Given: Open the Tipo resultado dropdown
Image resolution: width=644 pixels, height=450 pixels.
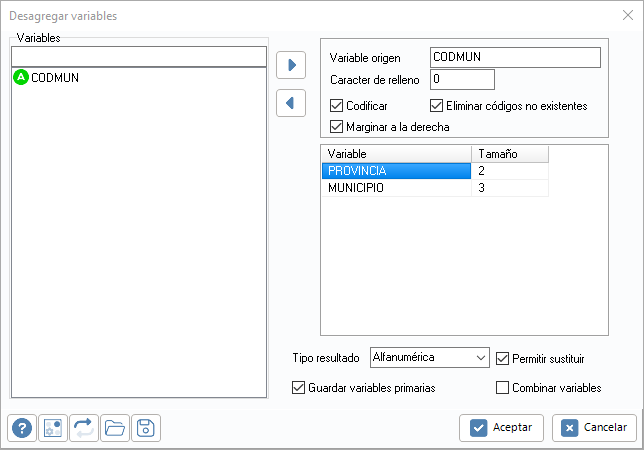Looking at the screenshot, I should (x=429, y=357).
